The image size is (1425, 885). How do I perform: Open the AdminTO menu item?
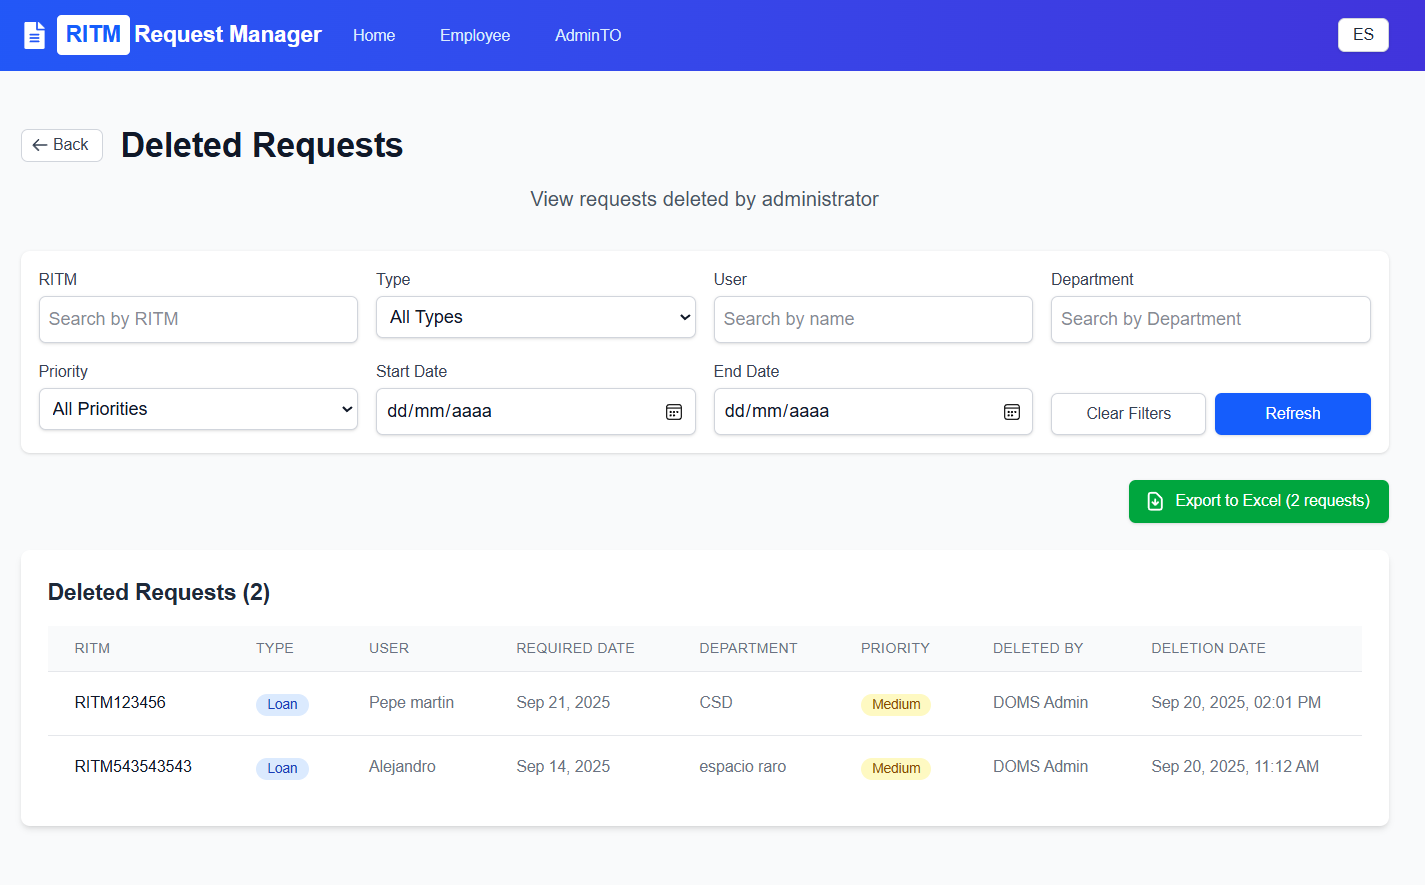coord(588,35)
